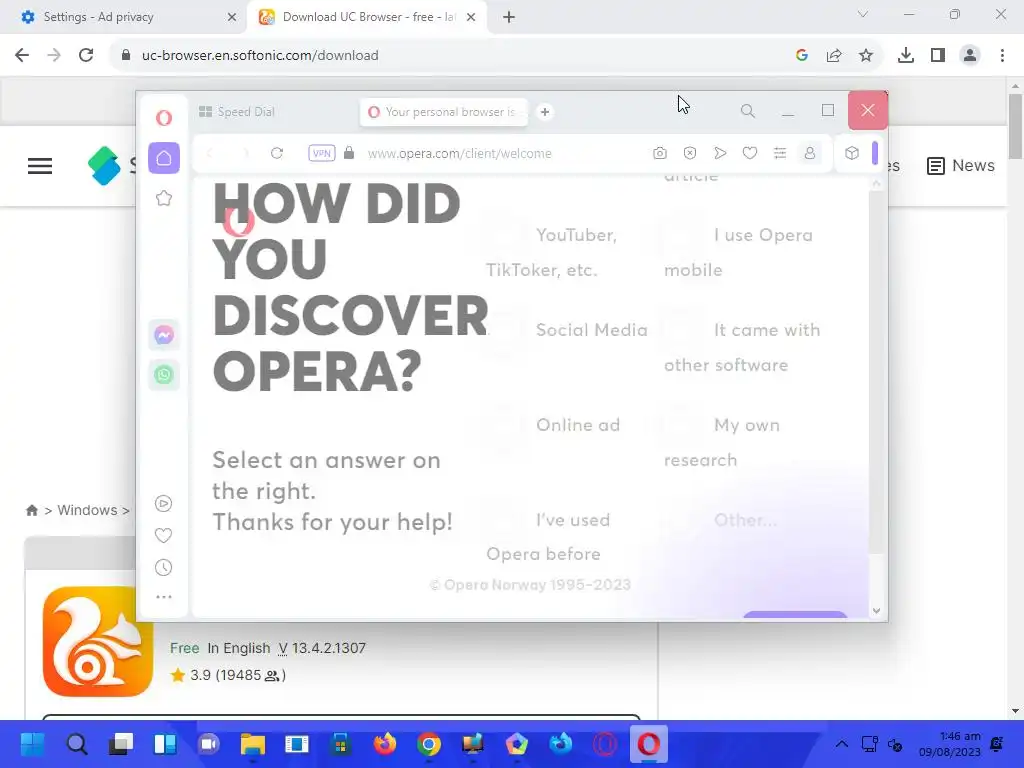Switch to Speed Dial tab in Opera
The image size is (1024, 768).
click(238, 112)
